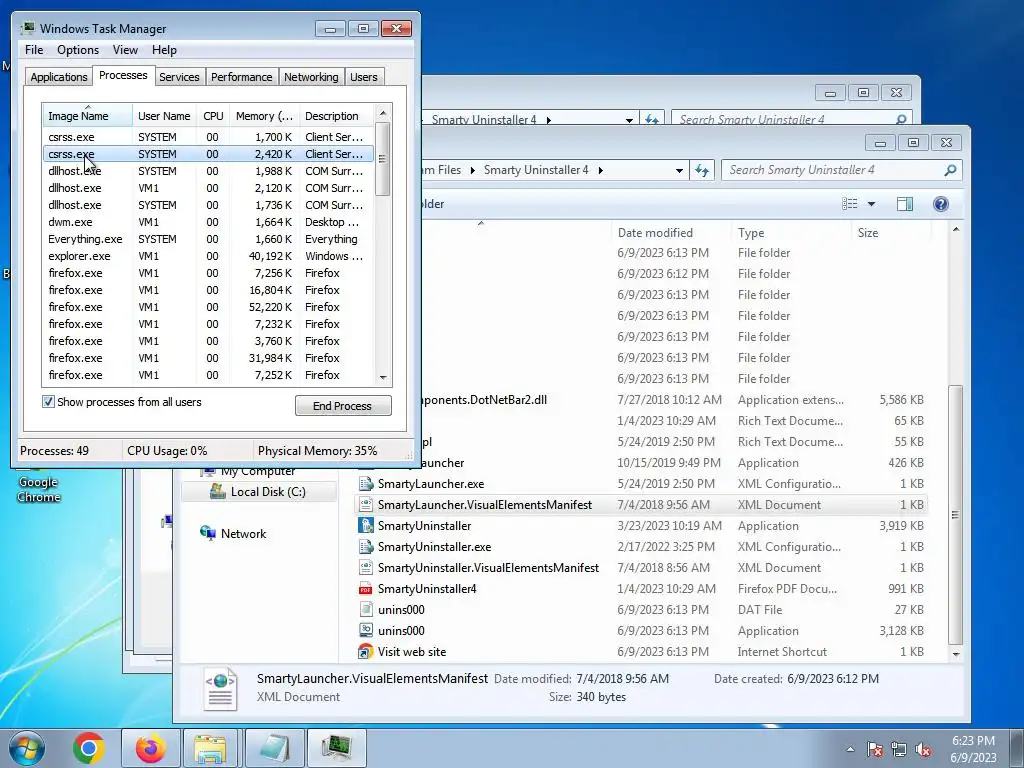Toggle the preview pane icon
The height and width of the screenshot is (768, 1024).
tap(904, 204)
